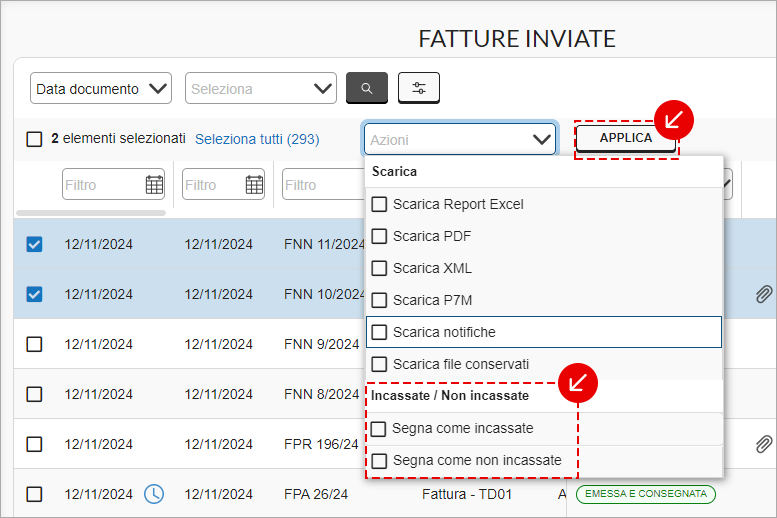777x518 pixels.
Task: Click paperclip attachment icon on FPR 196/24 row
Action: click(763, 443)
